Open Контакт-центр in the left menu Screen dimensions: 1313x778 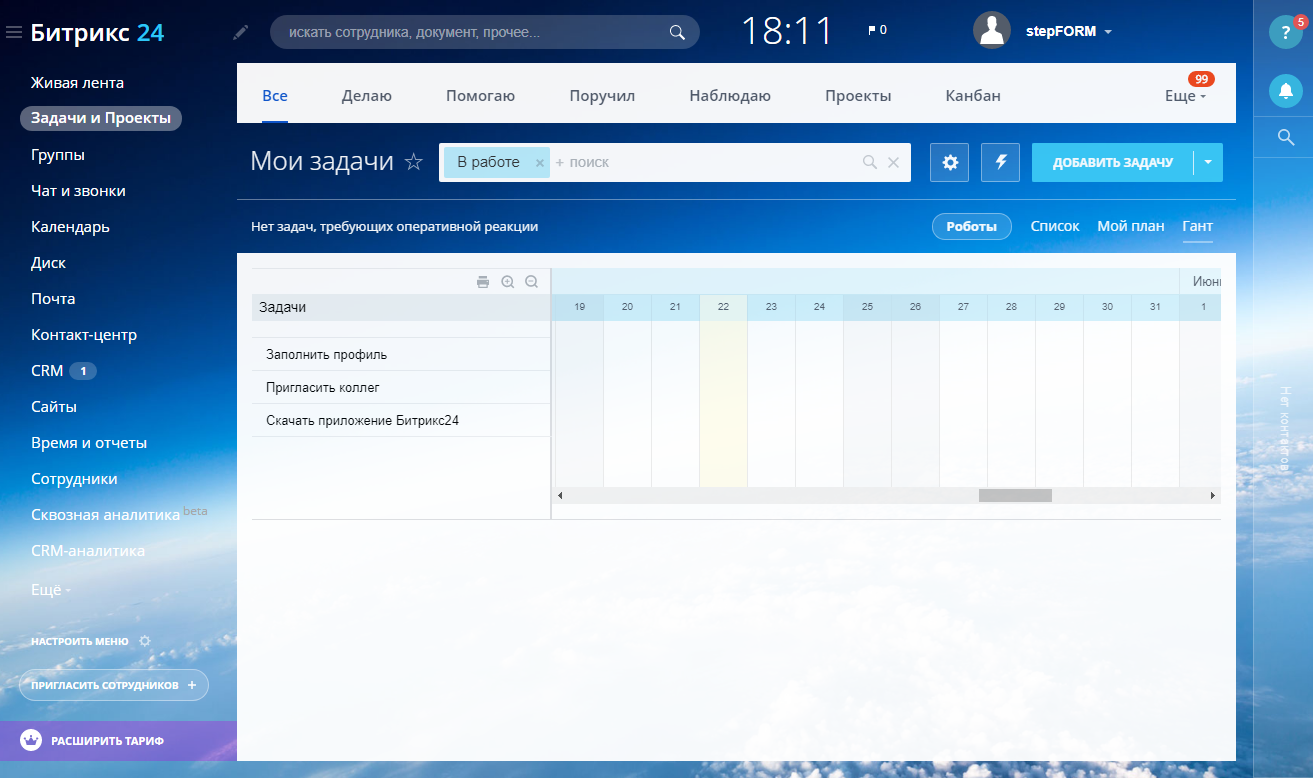click(x=84, y=335)
